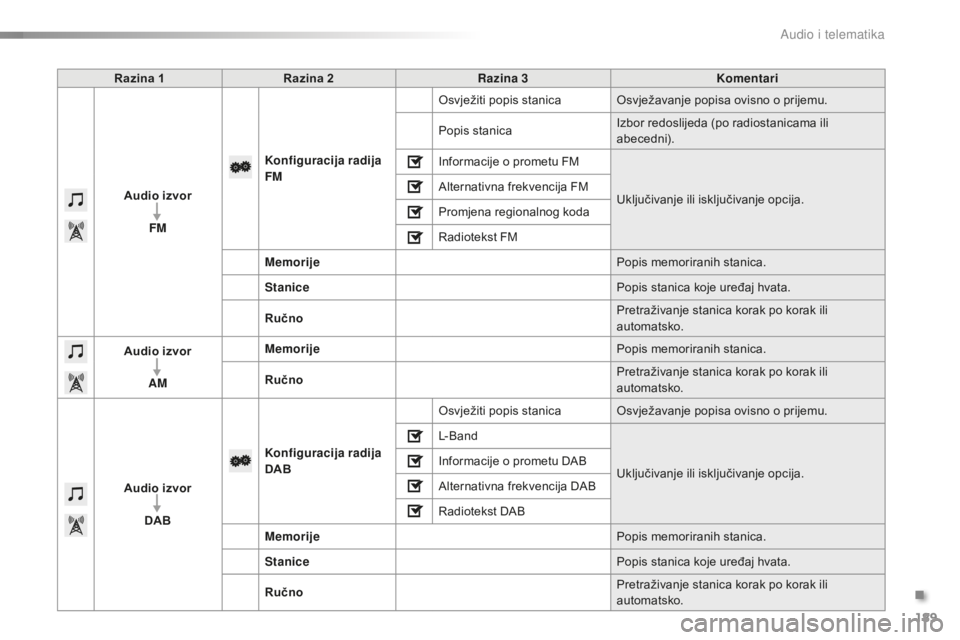Open the gears icon for Konfiguracija radija DAB

click(x=241, y=461)
